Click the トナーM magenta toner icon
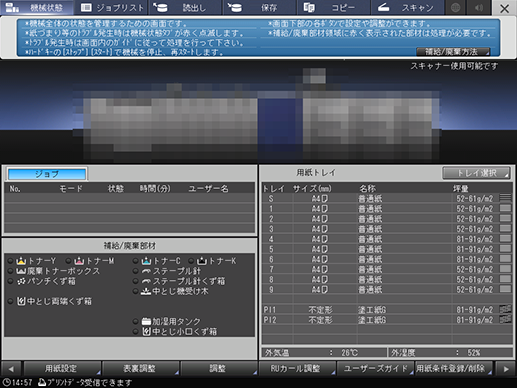 coord(79,261)
